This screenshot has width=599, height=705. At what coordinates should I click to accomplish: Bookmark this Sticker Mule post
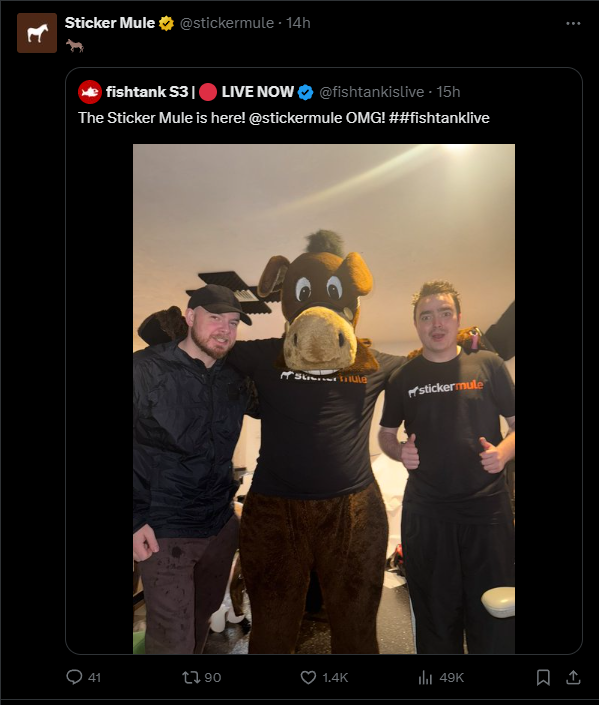click(543, 677)
